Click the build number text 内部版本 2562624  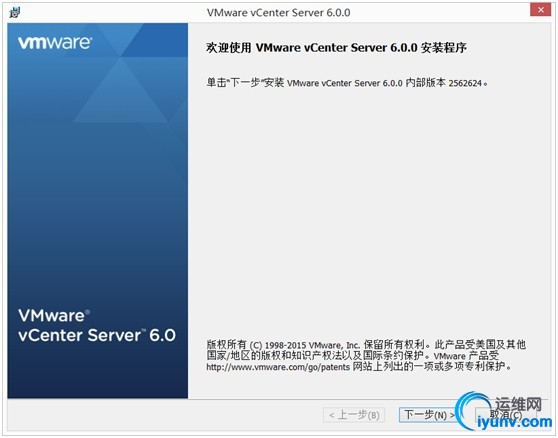pyautogui.click(x=444, y=83)
